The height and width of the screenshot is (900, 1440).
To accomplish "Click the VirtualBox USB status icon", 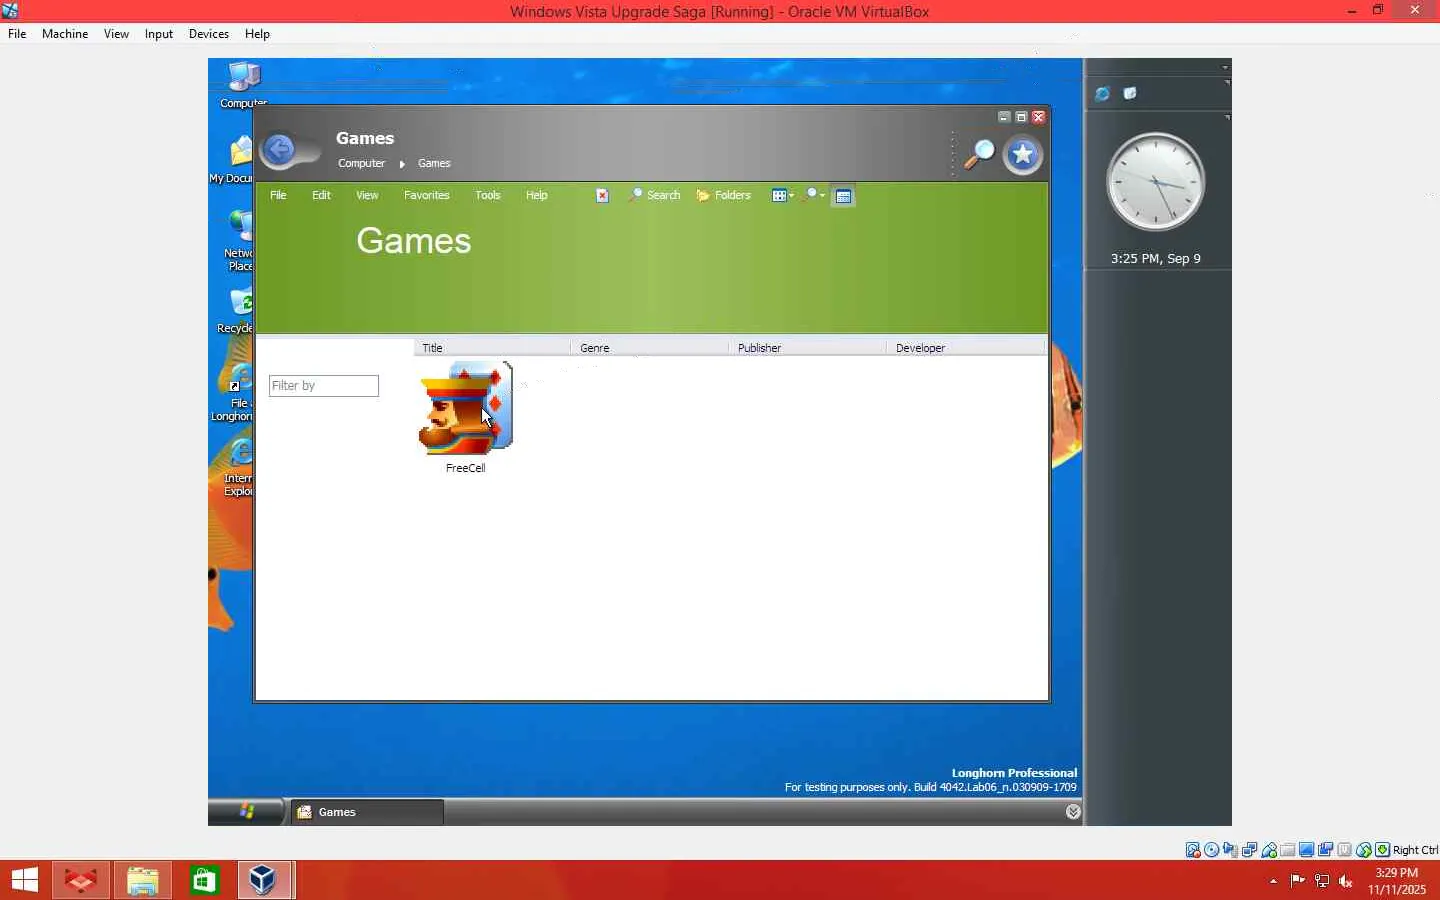I will (x=1269, y=850).
